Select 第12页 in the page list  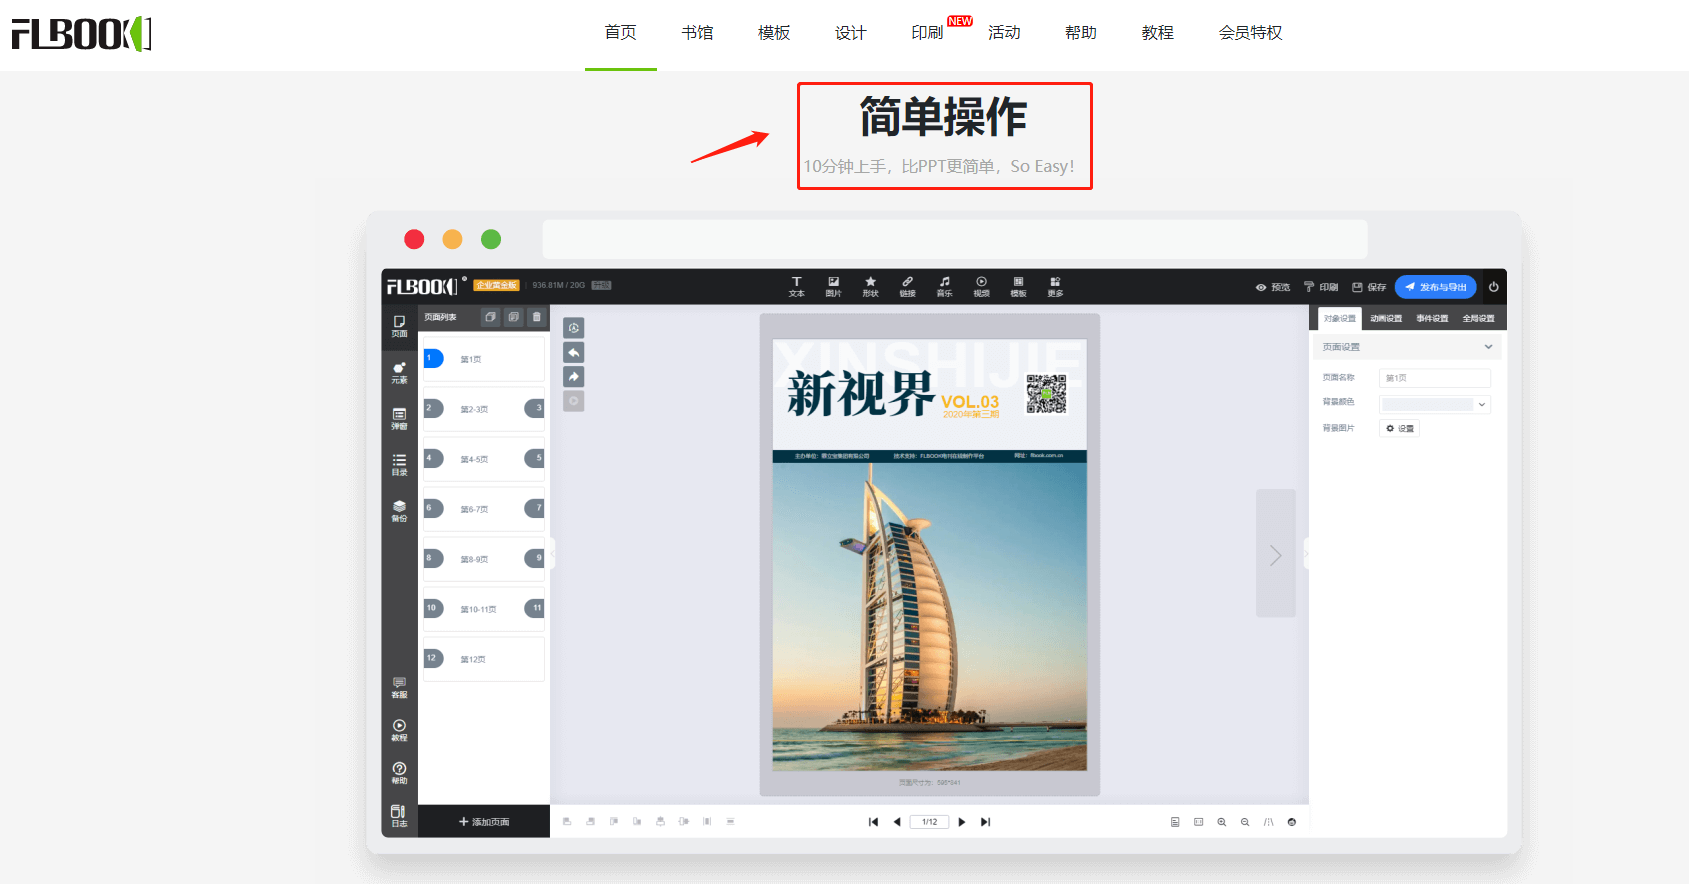(484, 659)
